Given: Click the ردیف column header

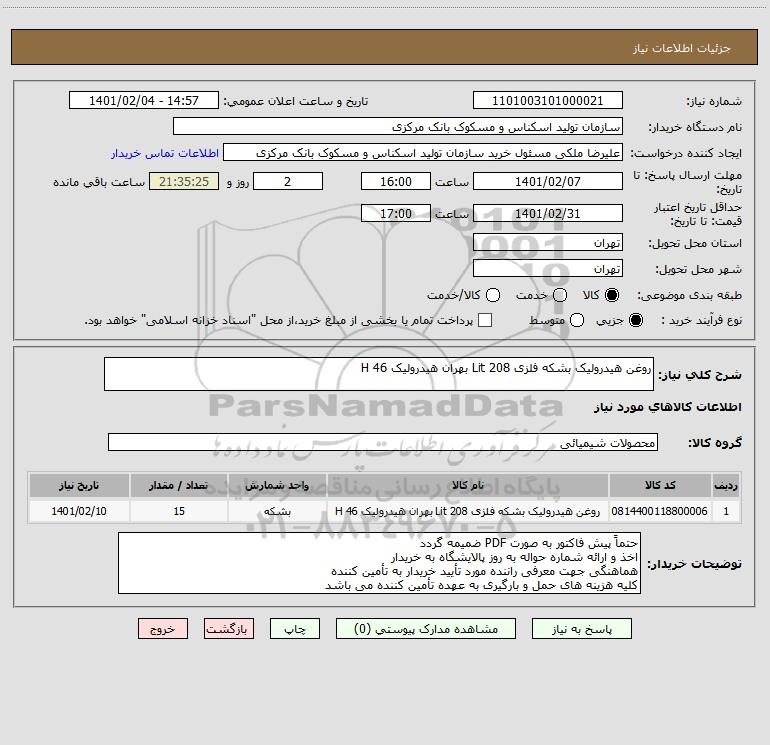Looking at the screenshot, I should point(726,485).
